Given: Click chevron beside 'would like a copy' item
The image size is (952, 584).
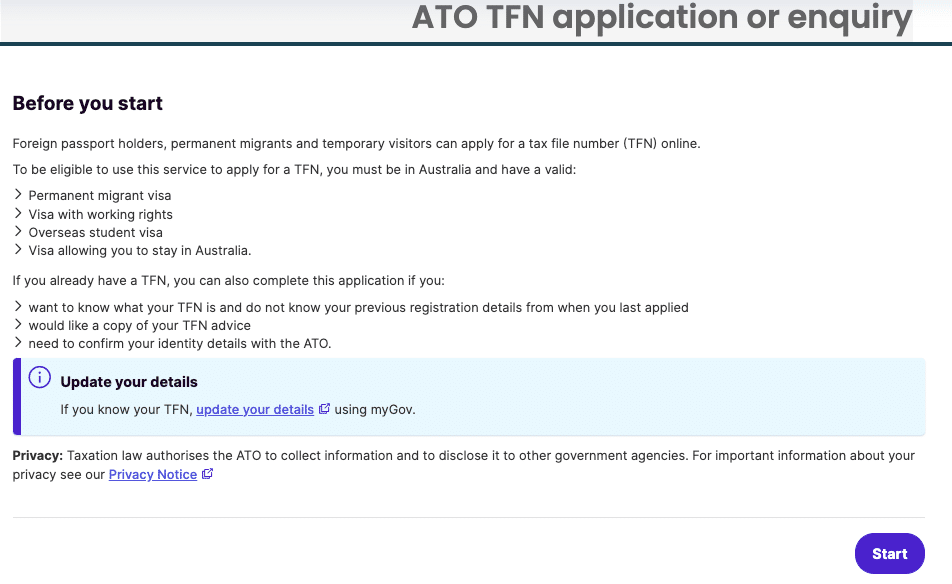Looking at the screenshot, I should click(x=18, y=325).
